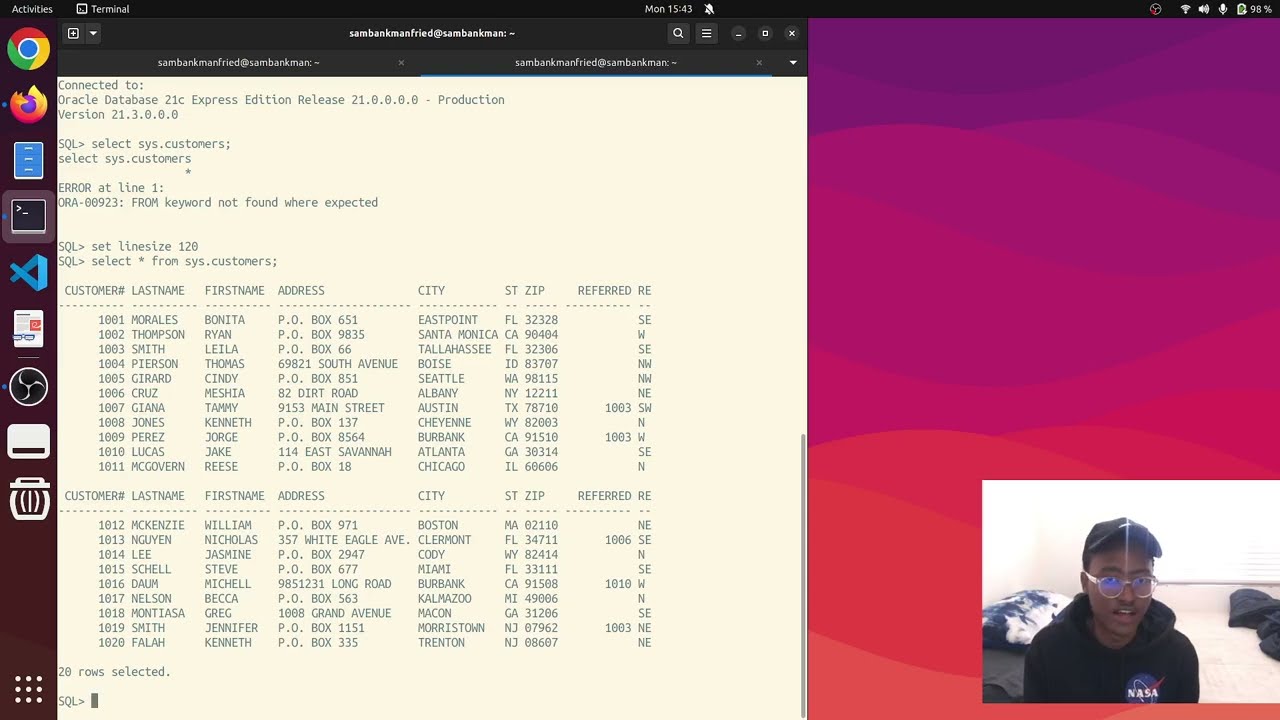Click the text '69821 SOUTH AVENUE'
Viewport: 1280px width, 720px height.
338,364
